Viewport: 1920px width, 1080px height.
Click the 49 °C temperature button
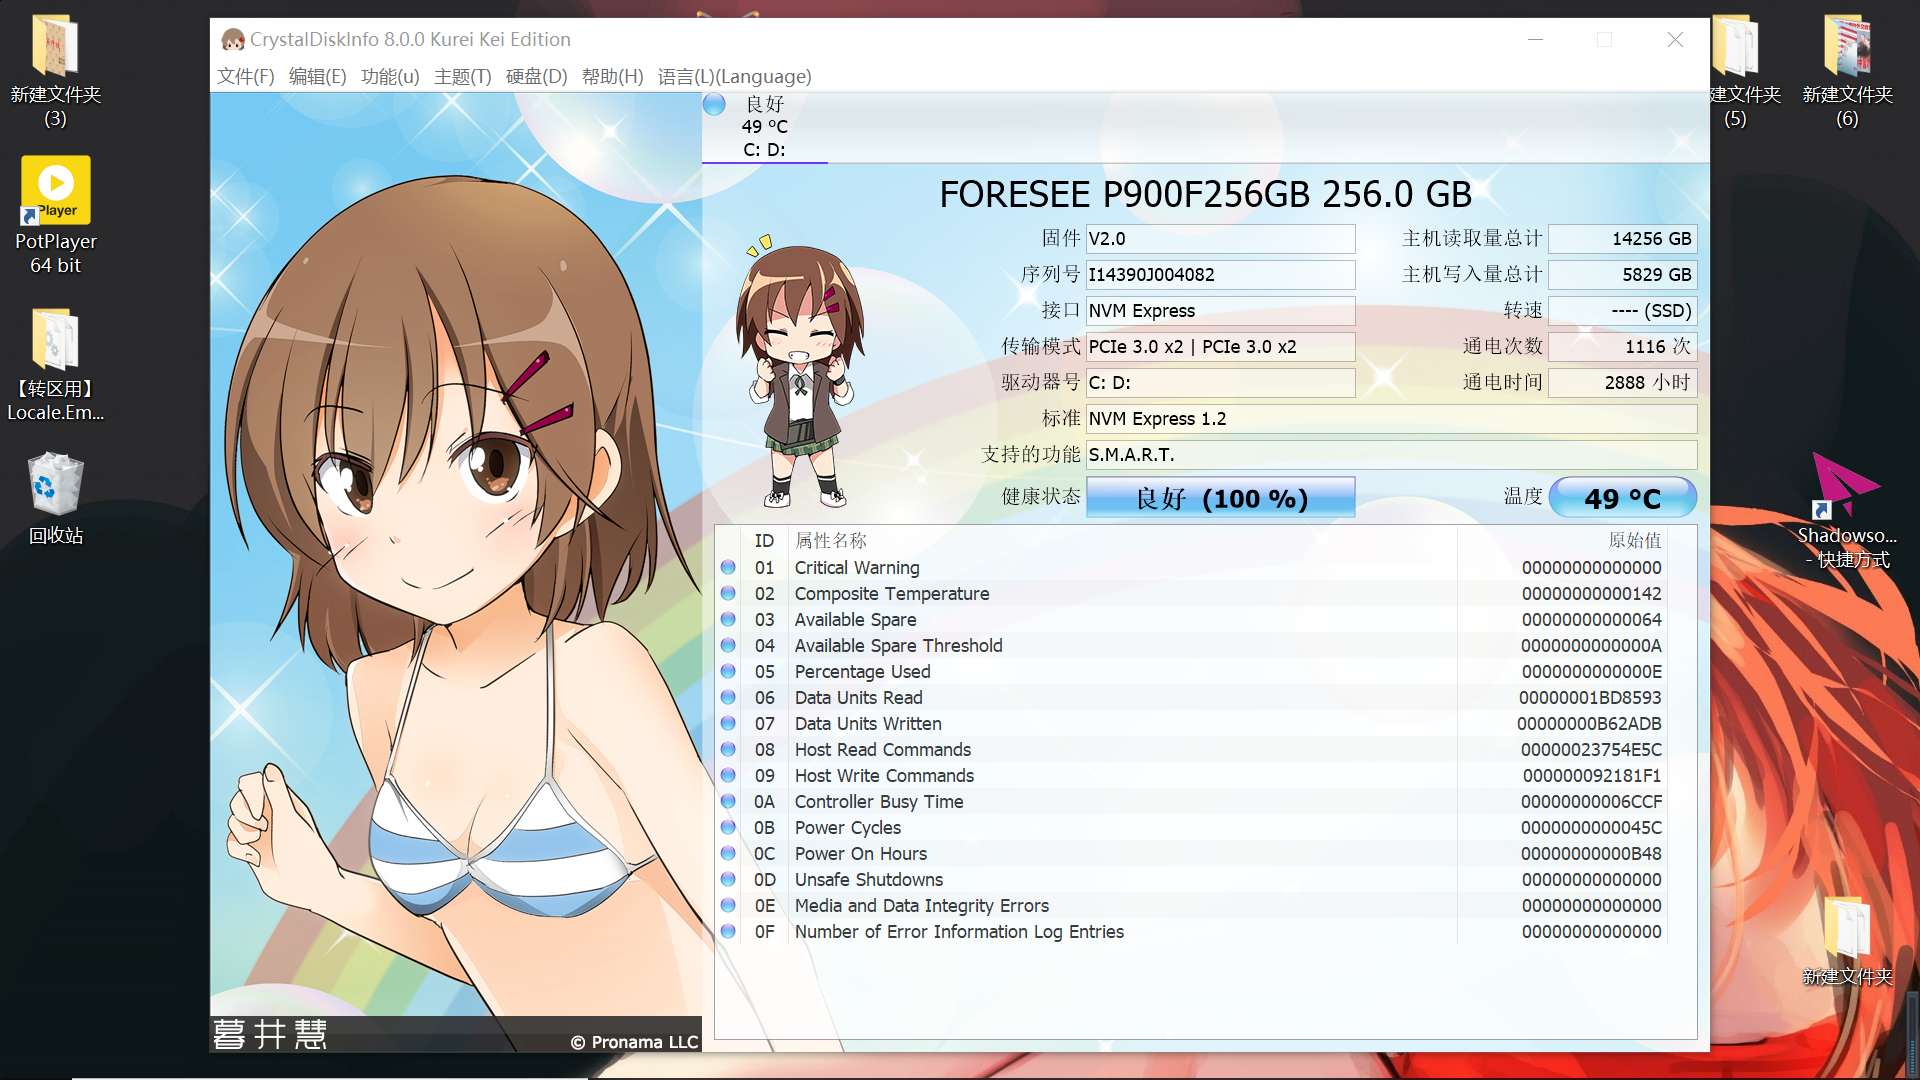pos(1622,498)
